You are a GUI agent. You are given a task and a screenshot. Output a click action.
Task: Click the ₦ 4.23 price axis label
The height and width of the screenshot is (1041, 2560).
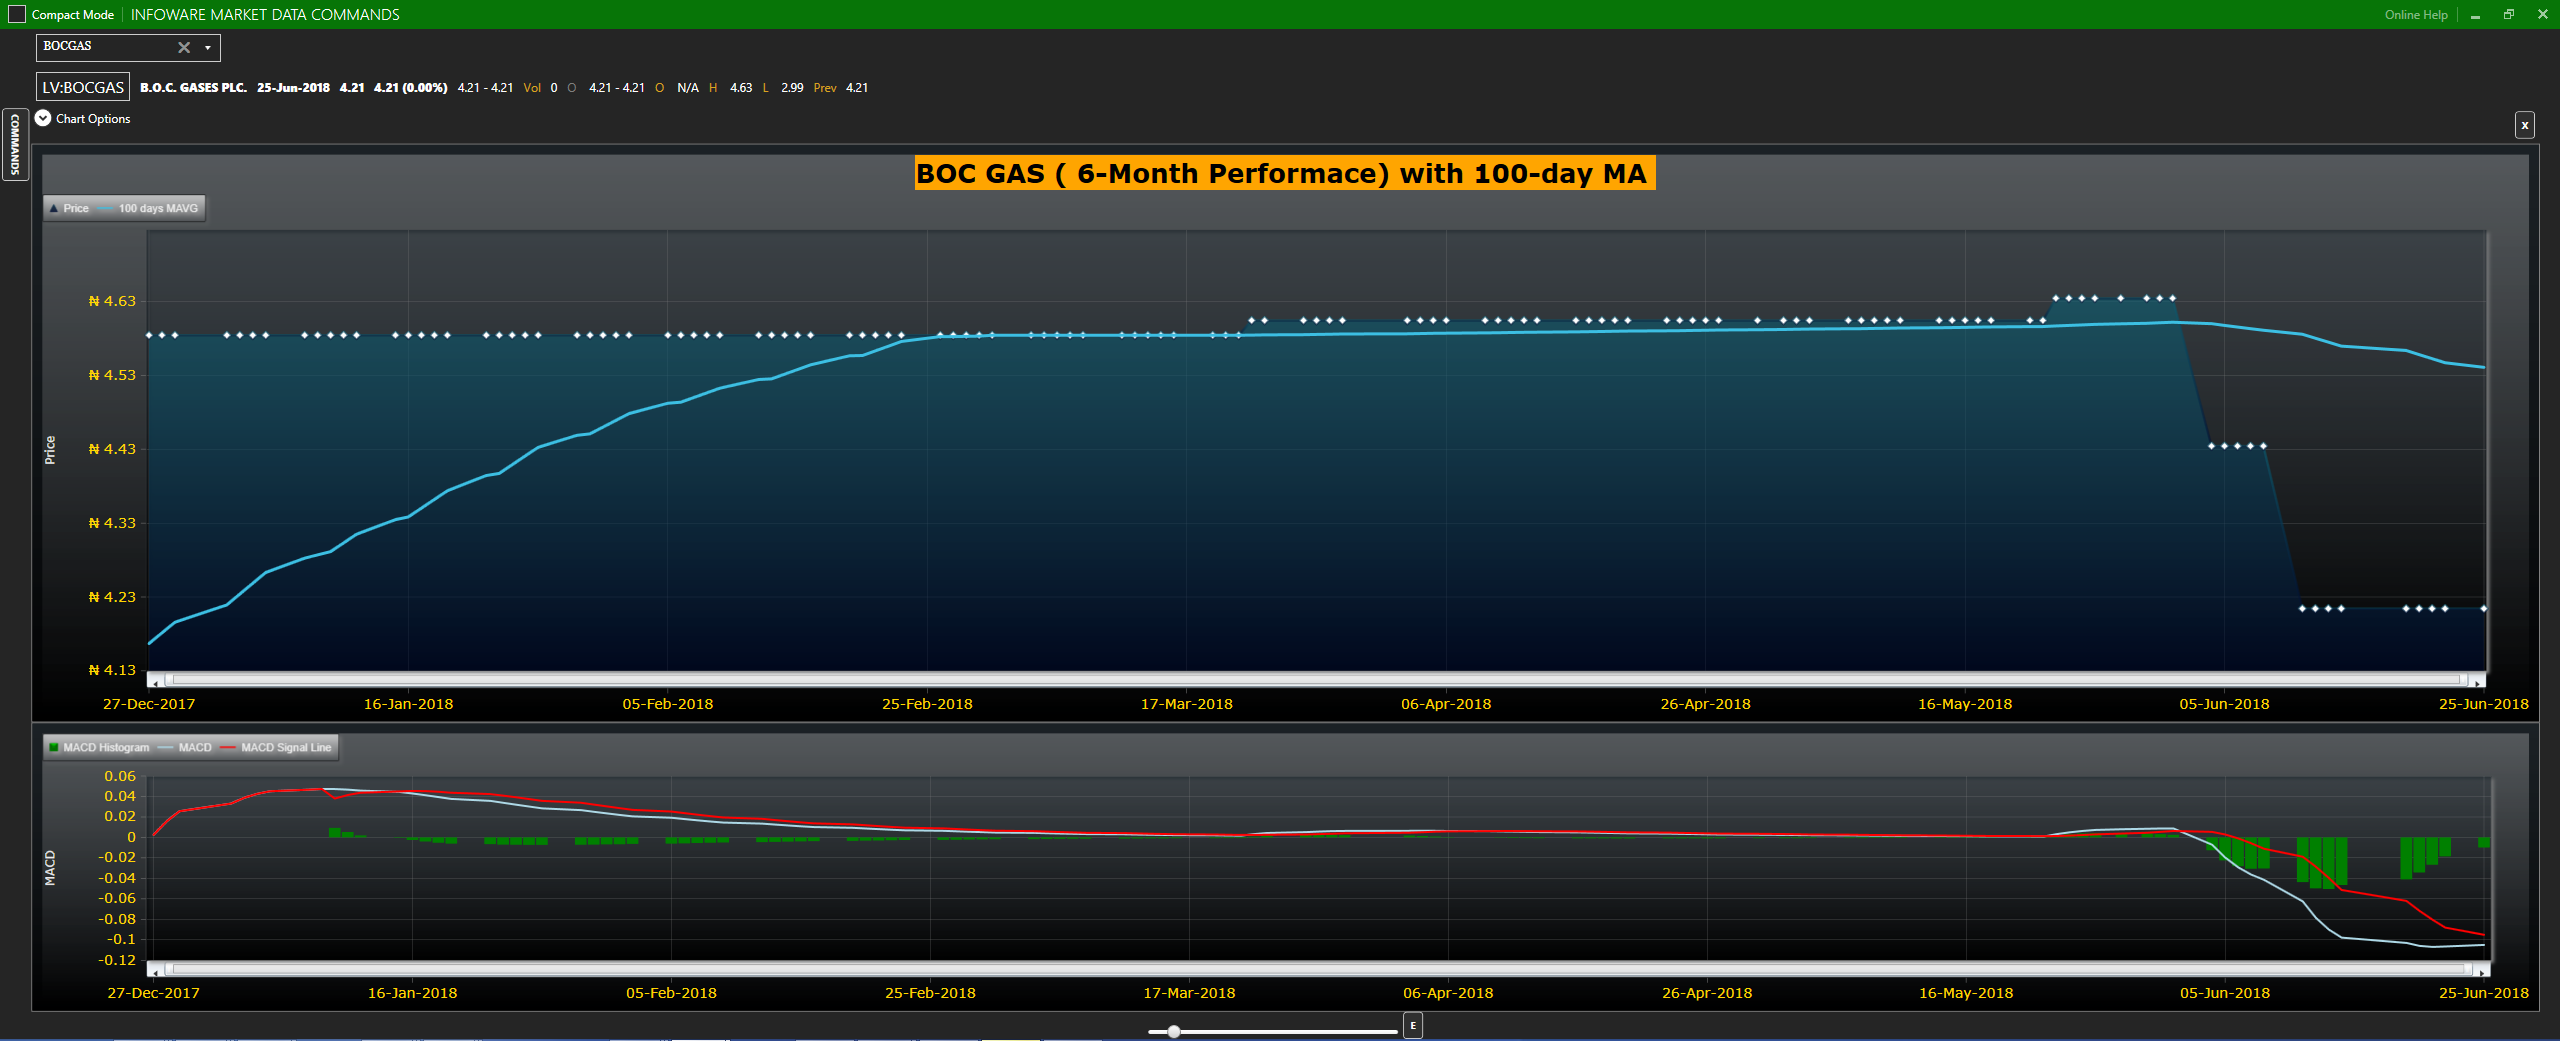[x=112, y=597]
